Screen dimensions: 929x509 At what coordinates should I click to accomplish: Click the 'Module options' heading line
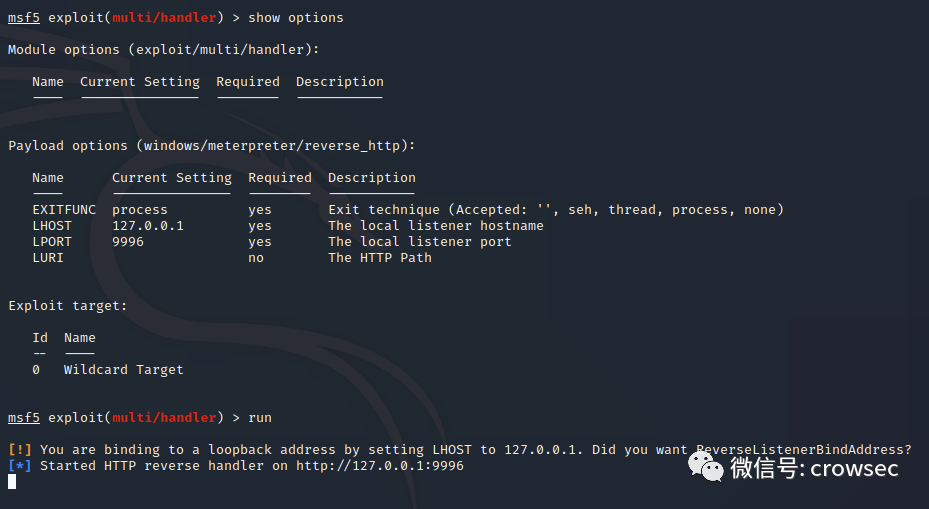pyautogui.click(x=164, y=50)
